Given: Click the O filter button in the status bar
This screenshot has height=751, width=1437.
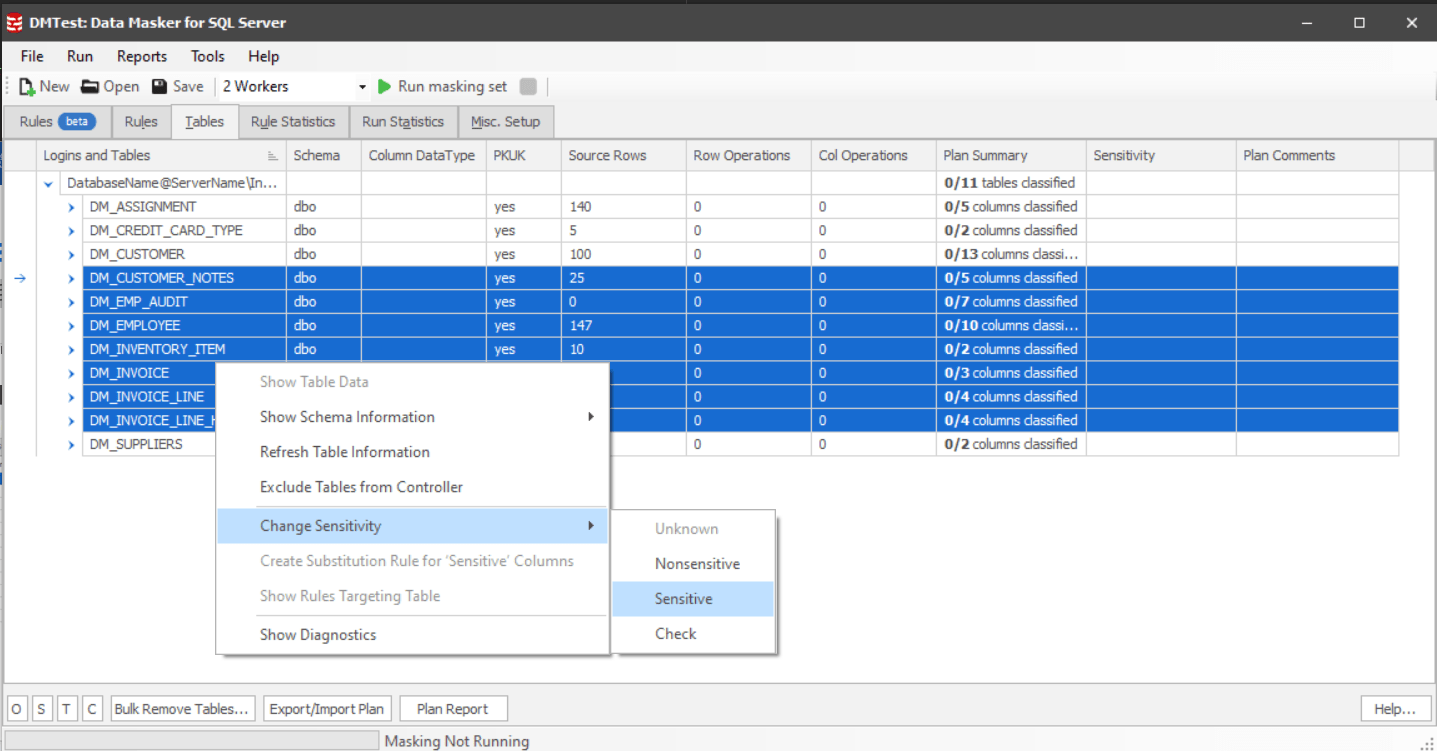Looking at the screenshot, I should [x=16, y=708].
